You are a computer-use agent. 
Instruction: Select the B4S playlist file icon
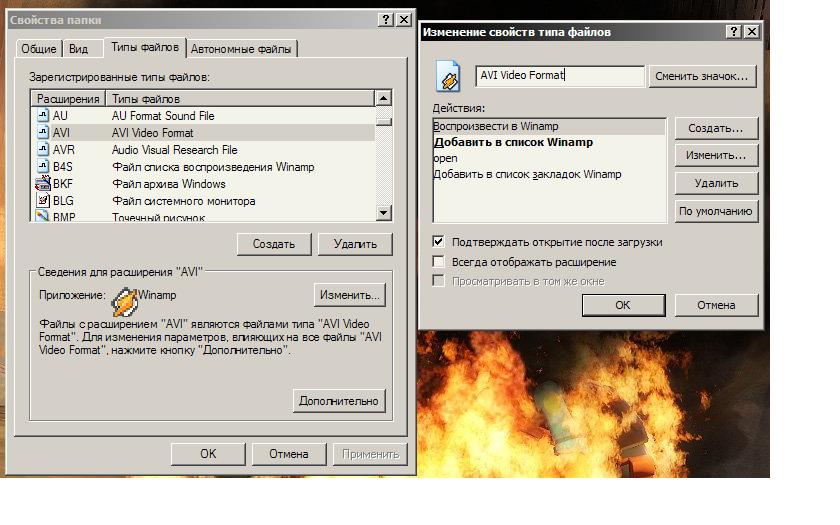(x=43, y=167)
